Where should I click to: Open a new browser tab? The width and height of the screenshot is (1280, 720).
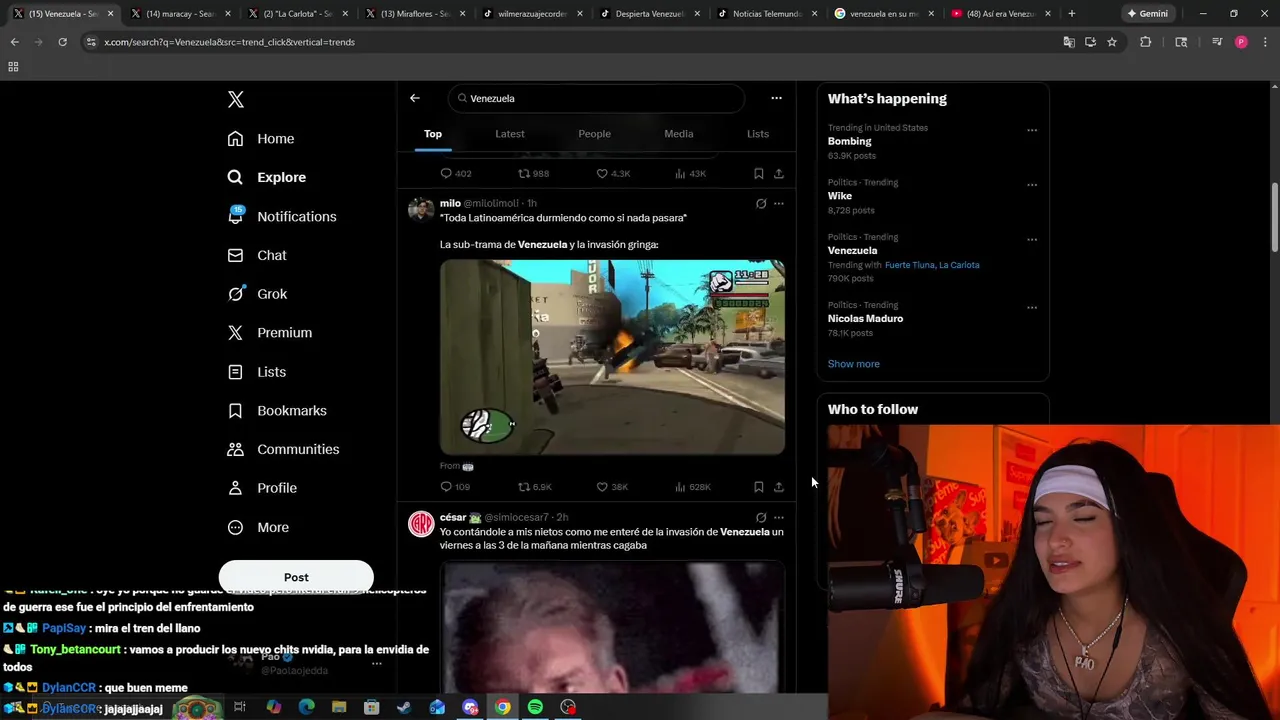(1071, 14)
